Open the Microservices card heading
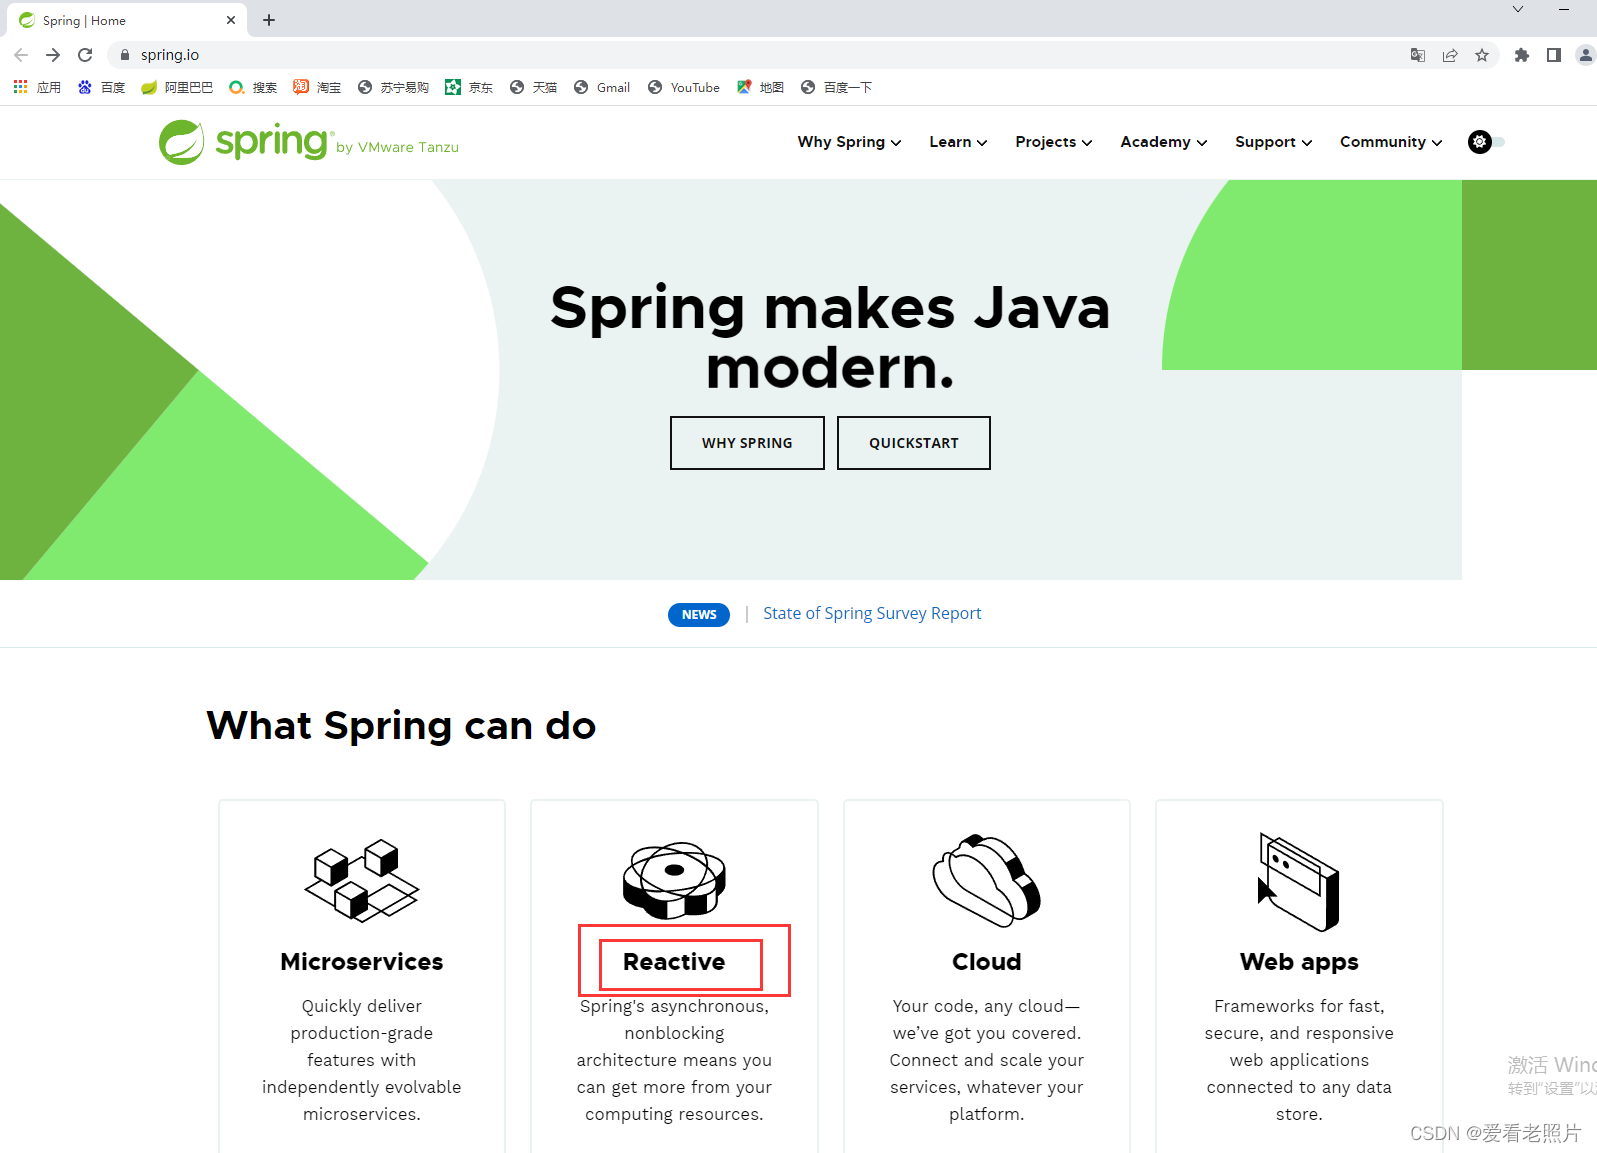 pos(362,962)
